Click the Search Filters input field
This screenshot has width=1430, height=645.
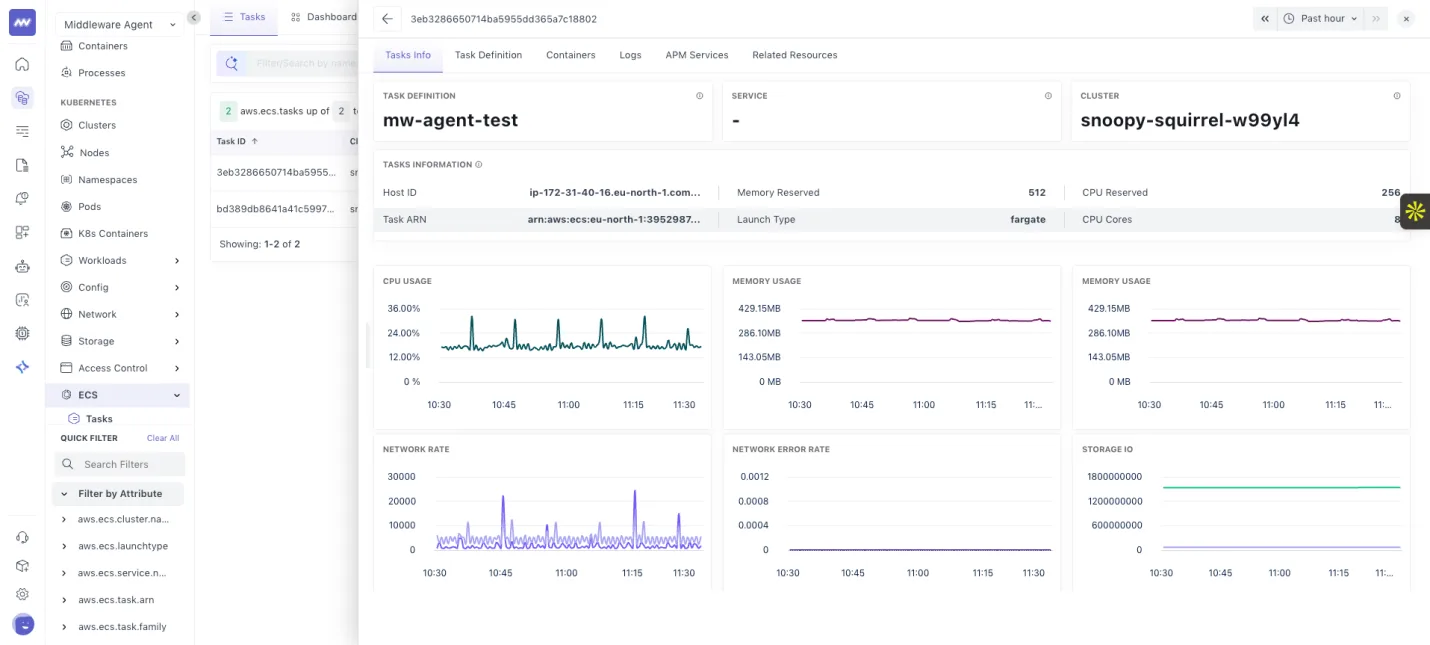click(119, 464)
